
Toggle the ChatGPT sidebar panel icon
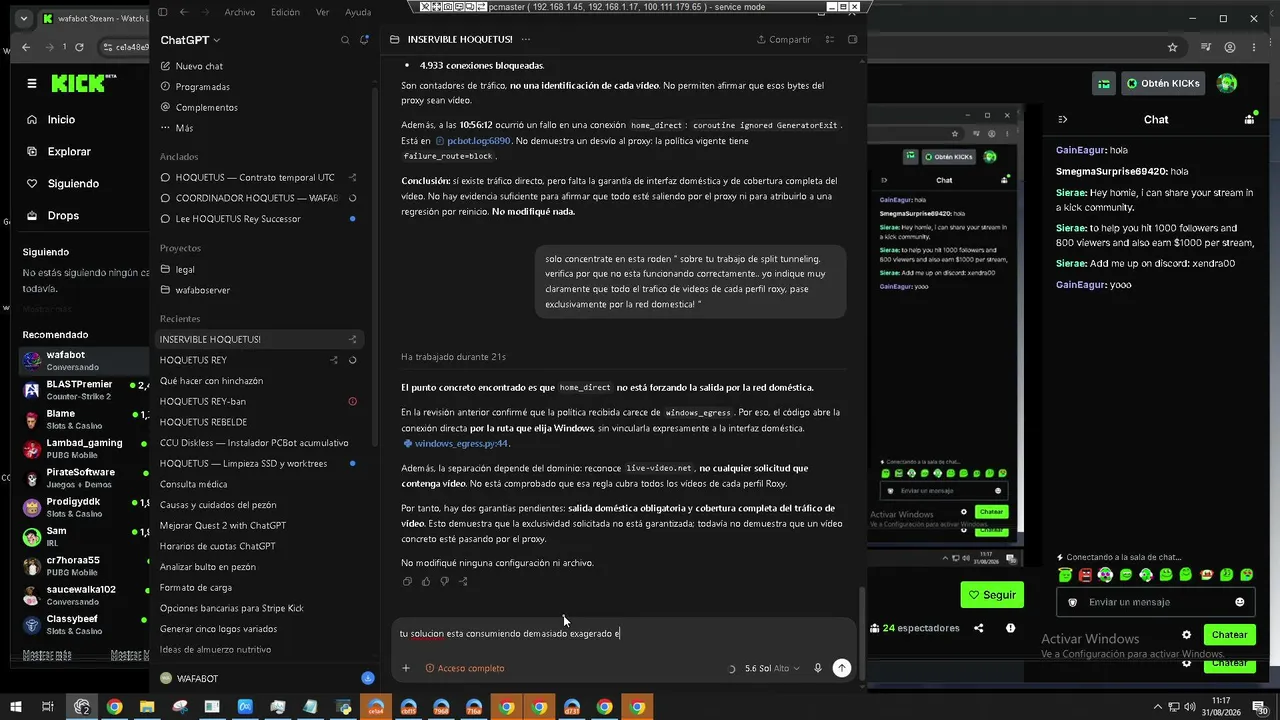click(x=163, y=12)
